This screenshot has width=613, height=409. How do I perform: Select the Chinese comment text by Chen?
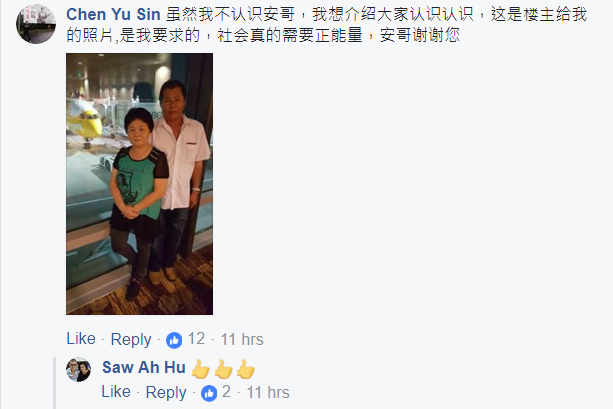click(326, 25)
